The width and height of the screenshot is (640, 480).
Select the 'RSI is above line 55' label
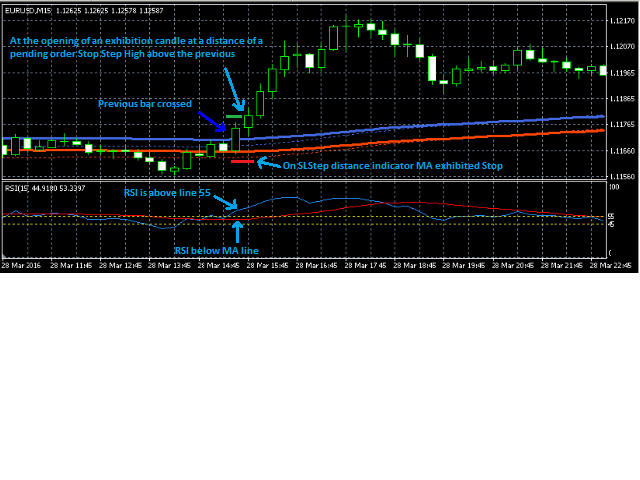165,192
